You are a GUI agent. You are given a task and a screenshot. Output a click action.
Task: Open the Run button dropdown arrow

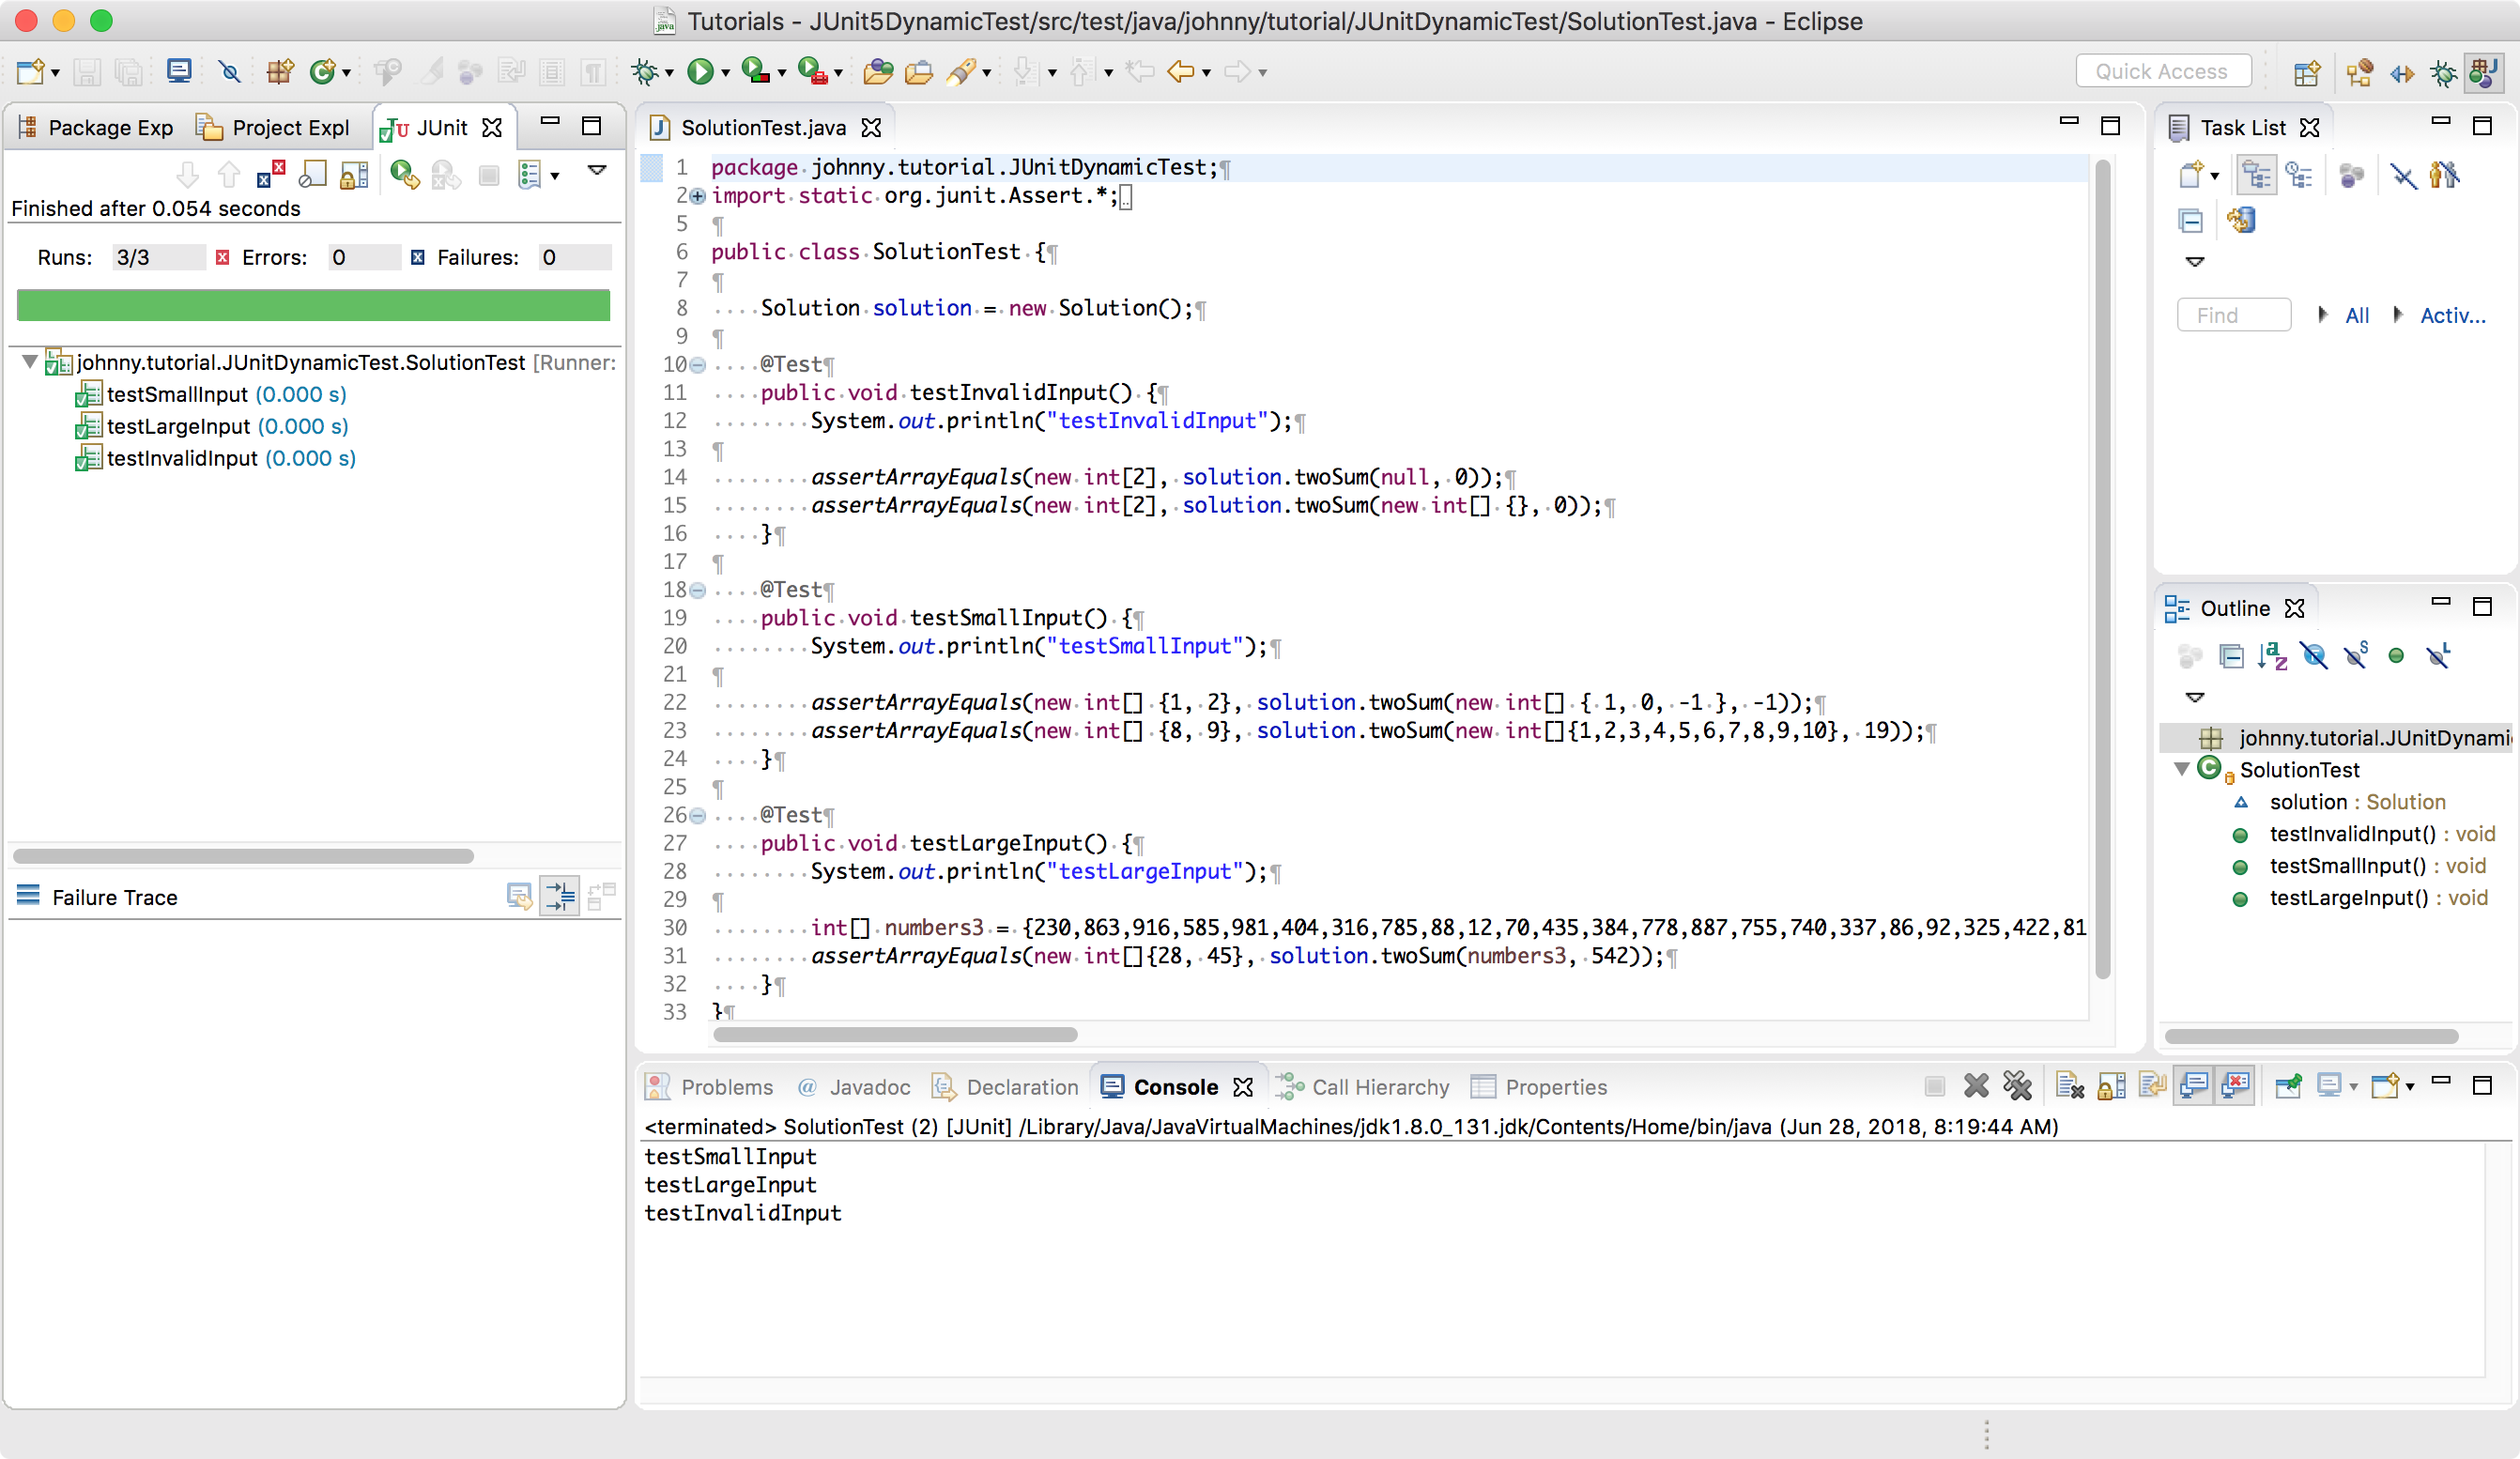click(x=726, y=73)
